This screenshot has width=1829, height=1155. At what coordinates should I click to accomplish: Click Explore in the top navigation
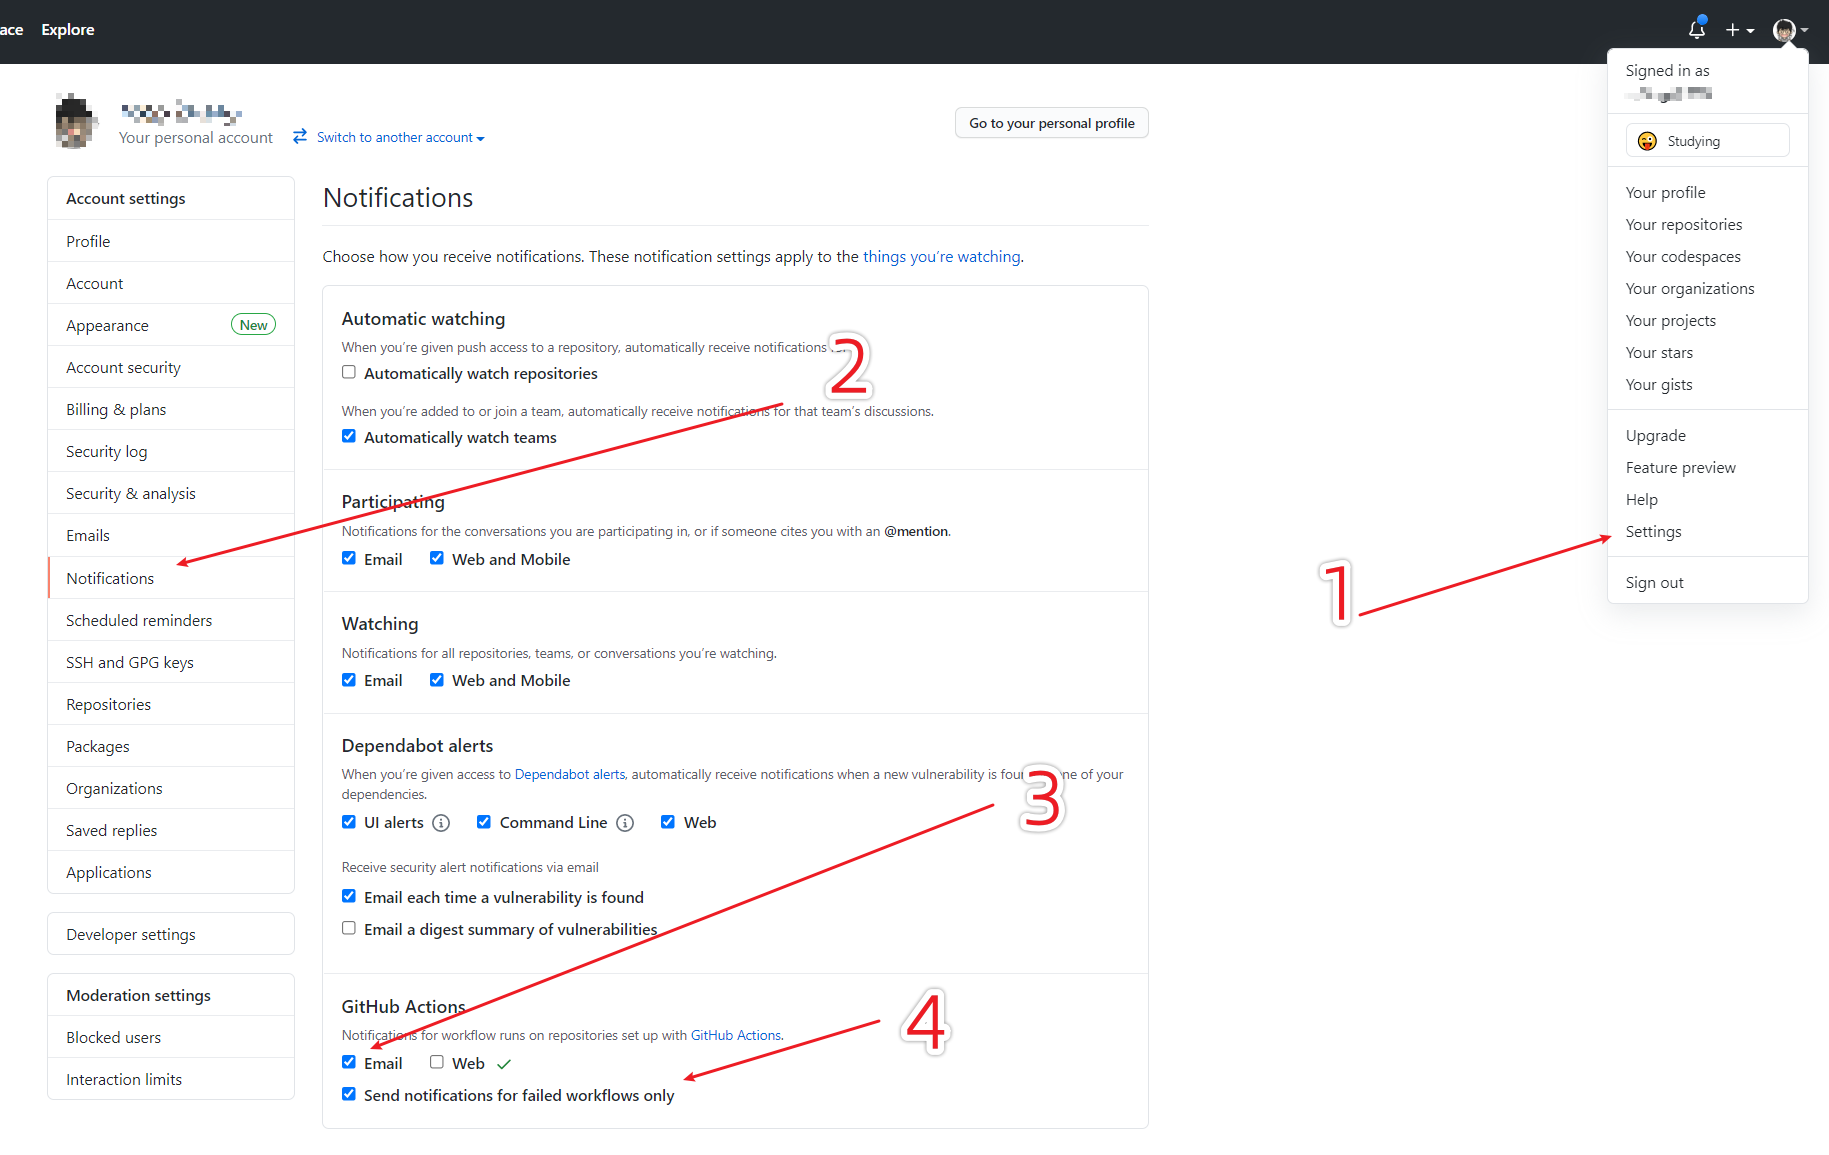[68, 30]
